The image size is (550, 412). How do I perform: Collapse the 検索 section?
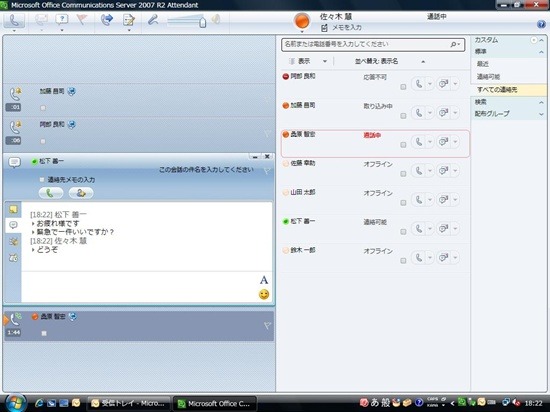point(541,102)
